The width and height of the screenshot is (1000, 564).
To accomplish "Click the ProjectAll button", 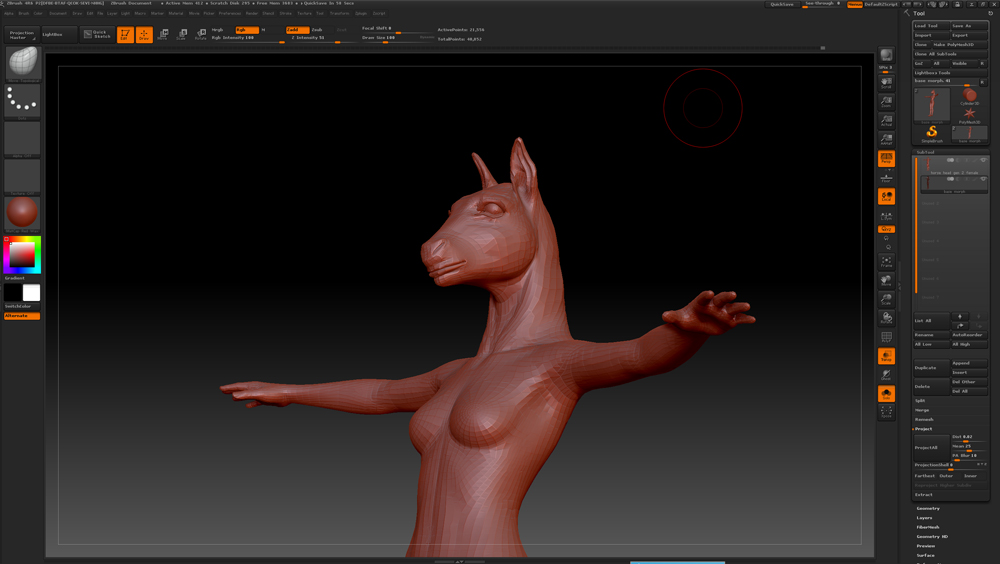I will tap(930, 447).
